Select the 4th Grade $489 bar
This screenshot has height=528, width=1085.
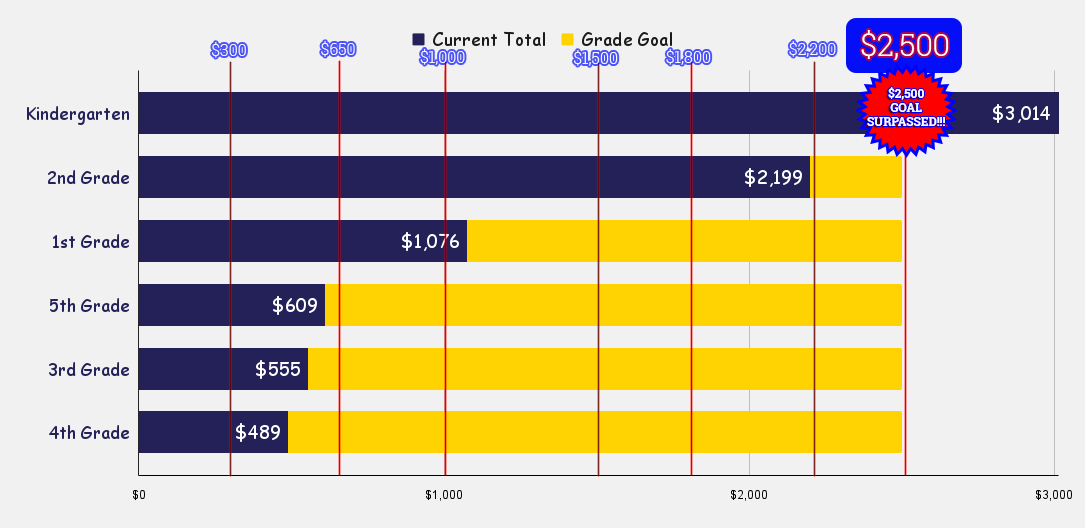[x=213, y=433]
